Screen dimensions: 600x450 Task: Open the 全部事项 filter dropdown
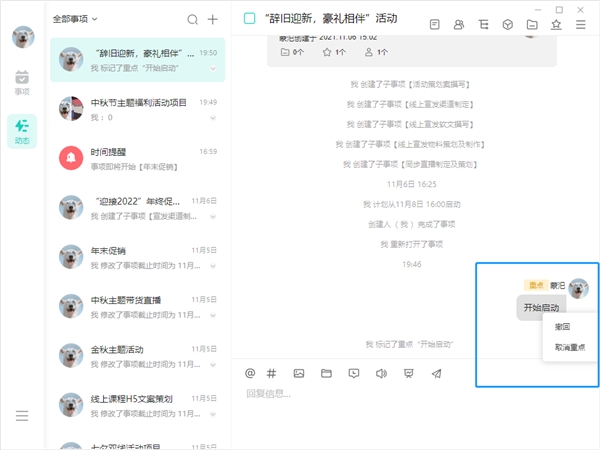click(x=75, y=19)
